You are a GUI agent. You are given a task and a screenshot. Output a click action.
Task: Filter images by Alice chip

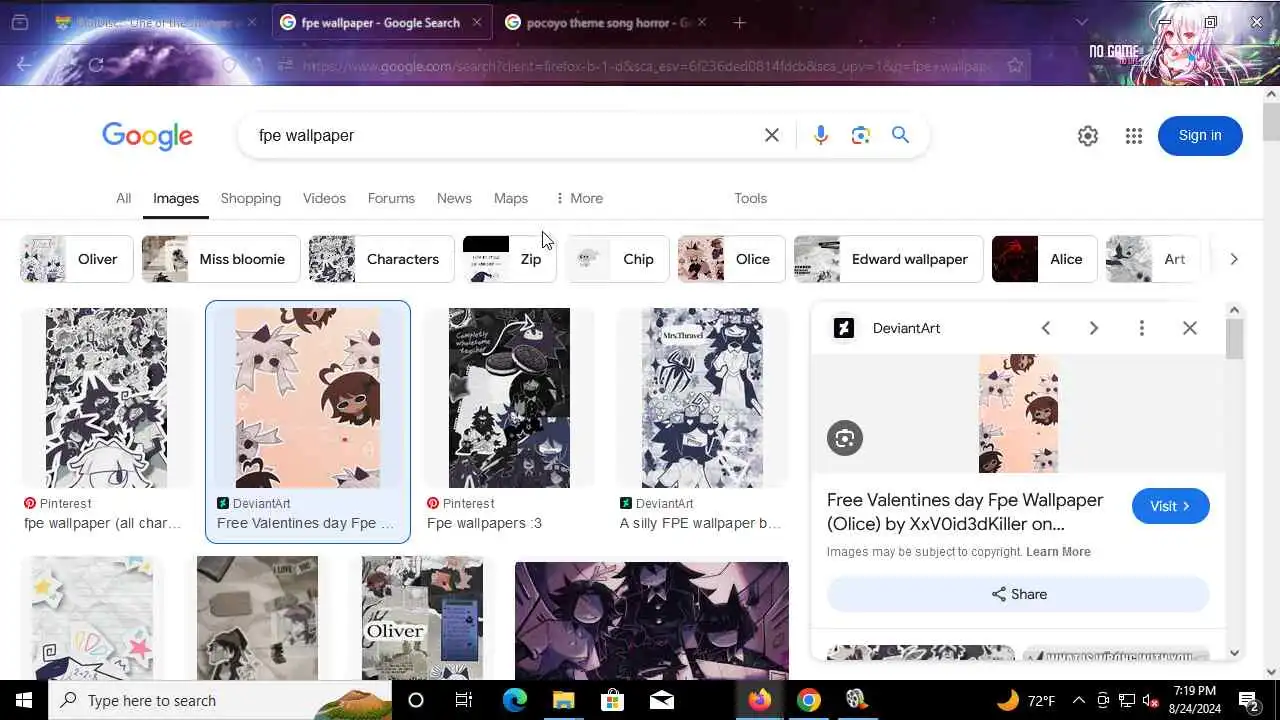pyautogui.click(x=1044, y=259)
